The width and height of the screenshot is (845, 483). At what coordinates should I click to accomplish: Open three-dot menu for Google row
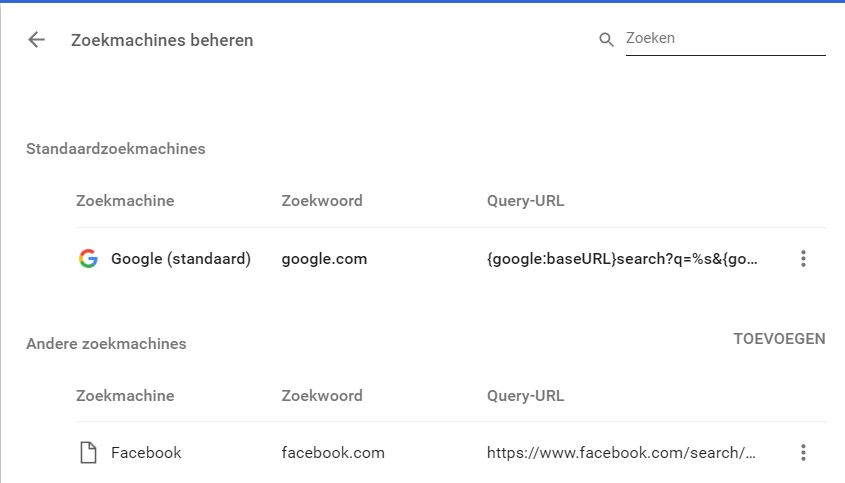(x=803, y=259)
